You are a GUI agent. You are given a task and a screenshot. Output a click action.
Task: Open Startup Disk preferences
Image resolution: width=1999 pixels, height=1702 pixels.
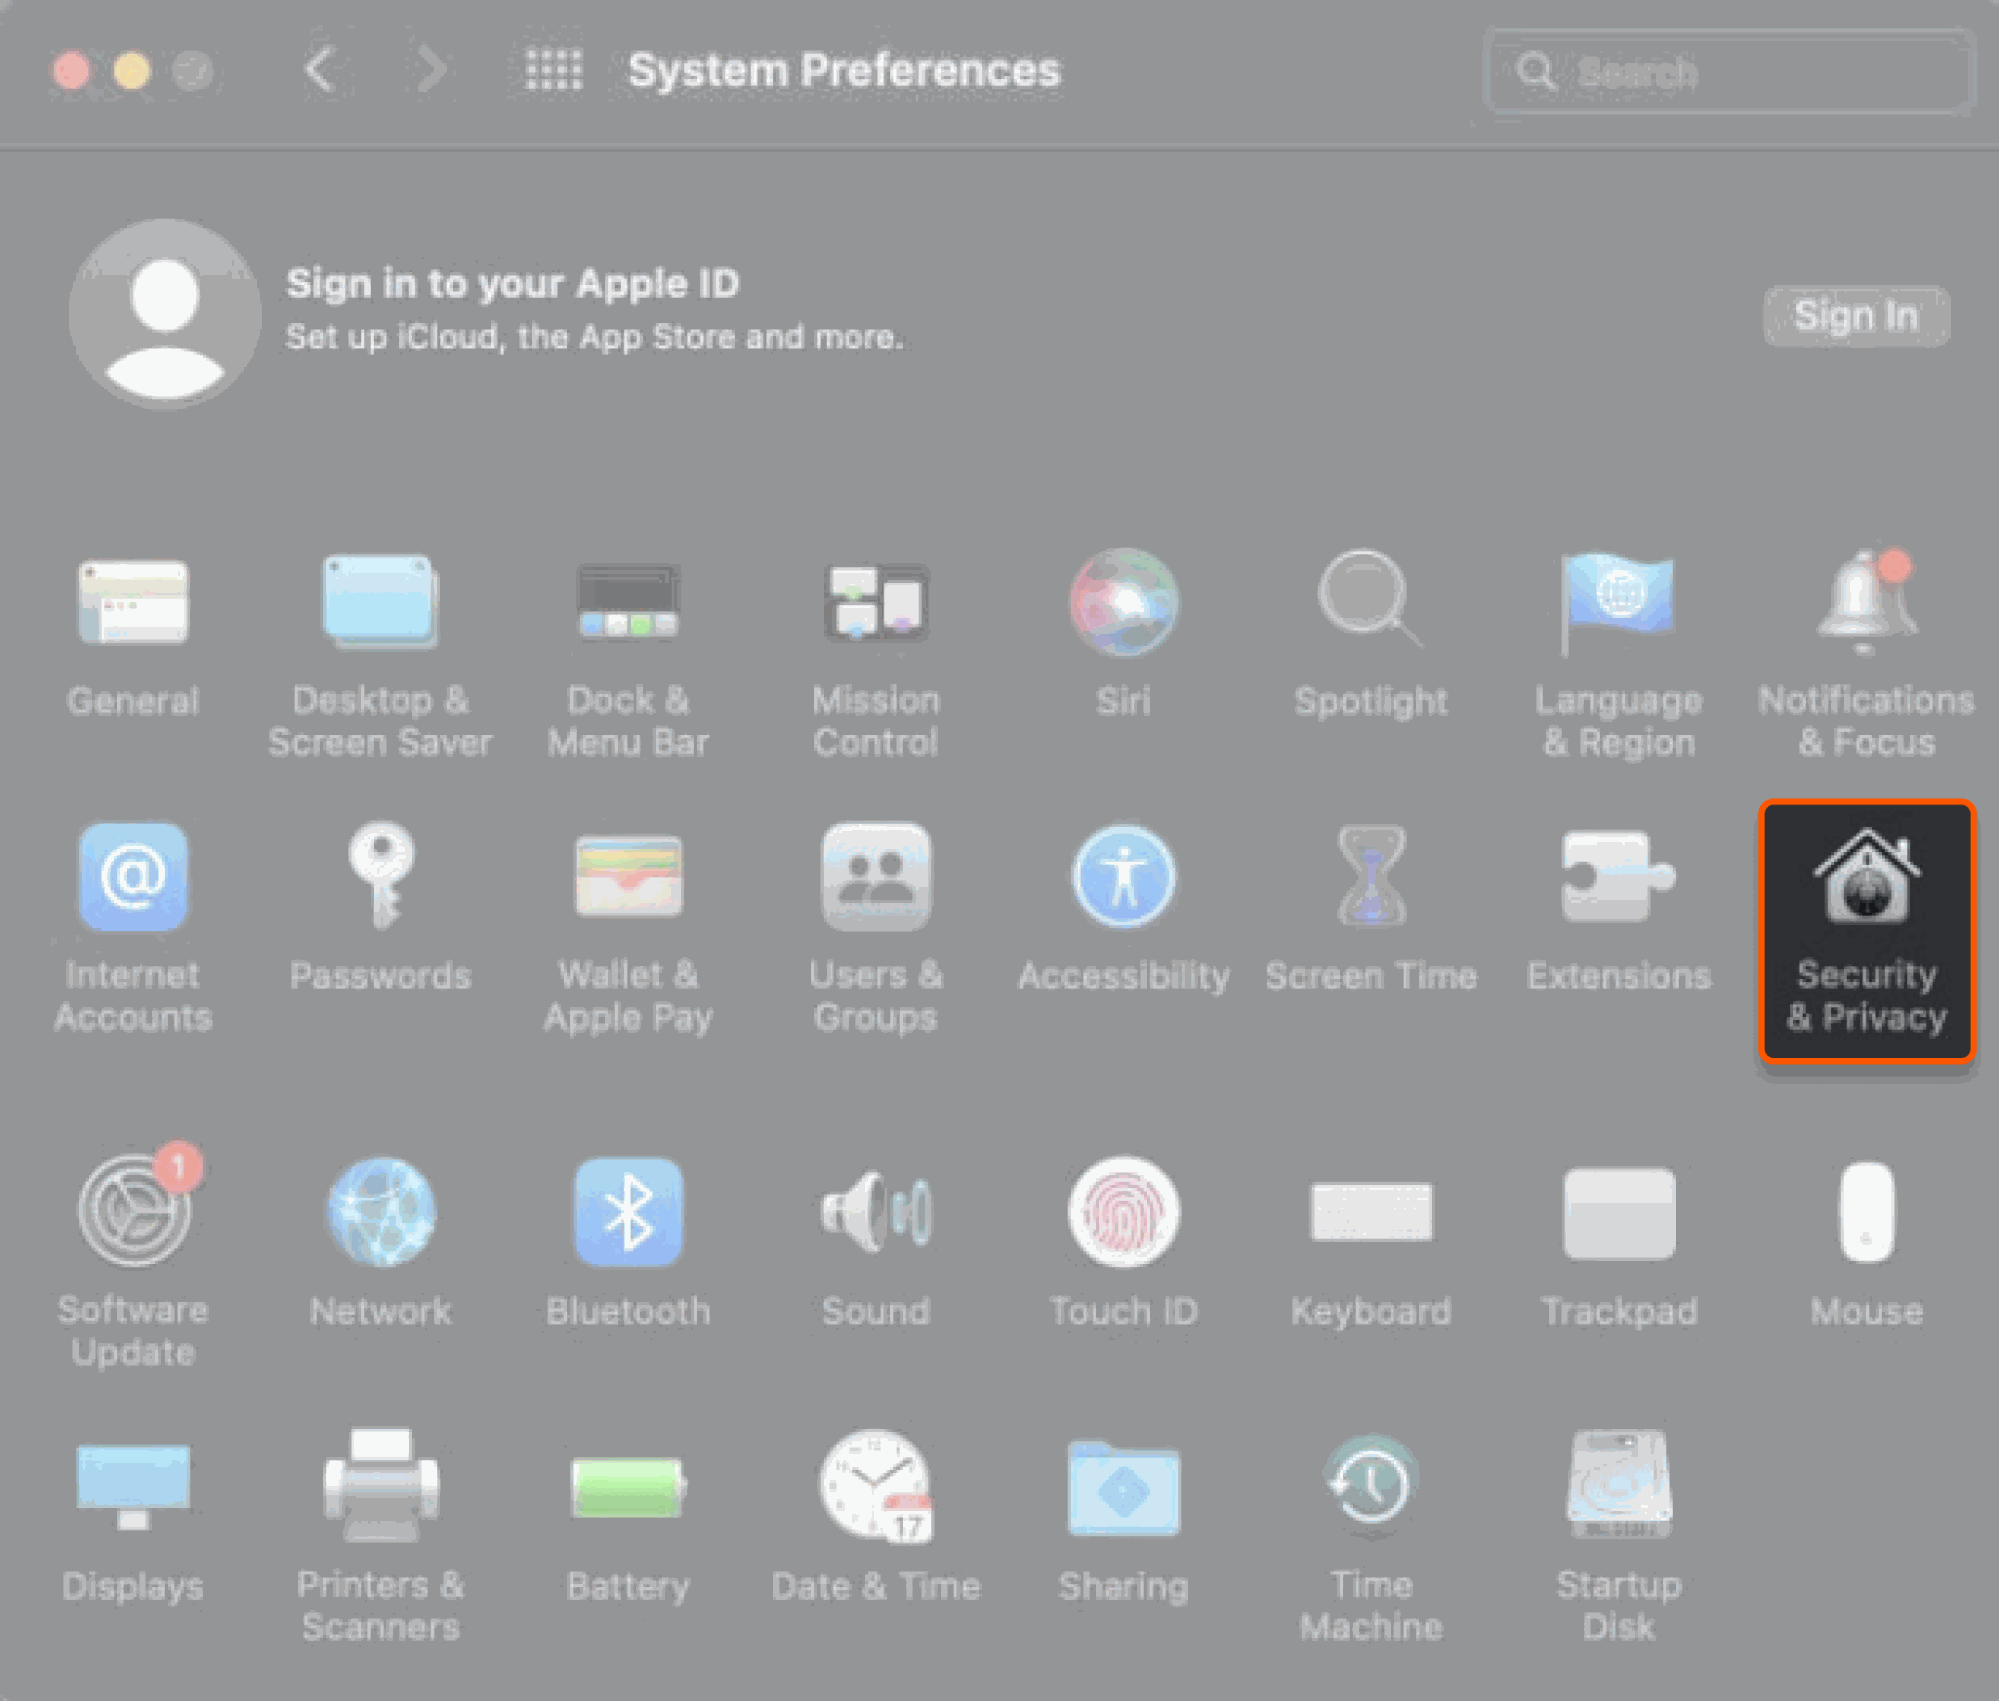point(1619,1538)
